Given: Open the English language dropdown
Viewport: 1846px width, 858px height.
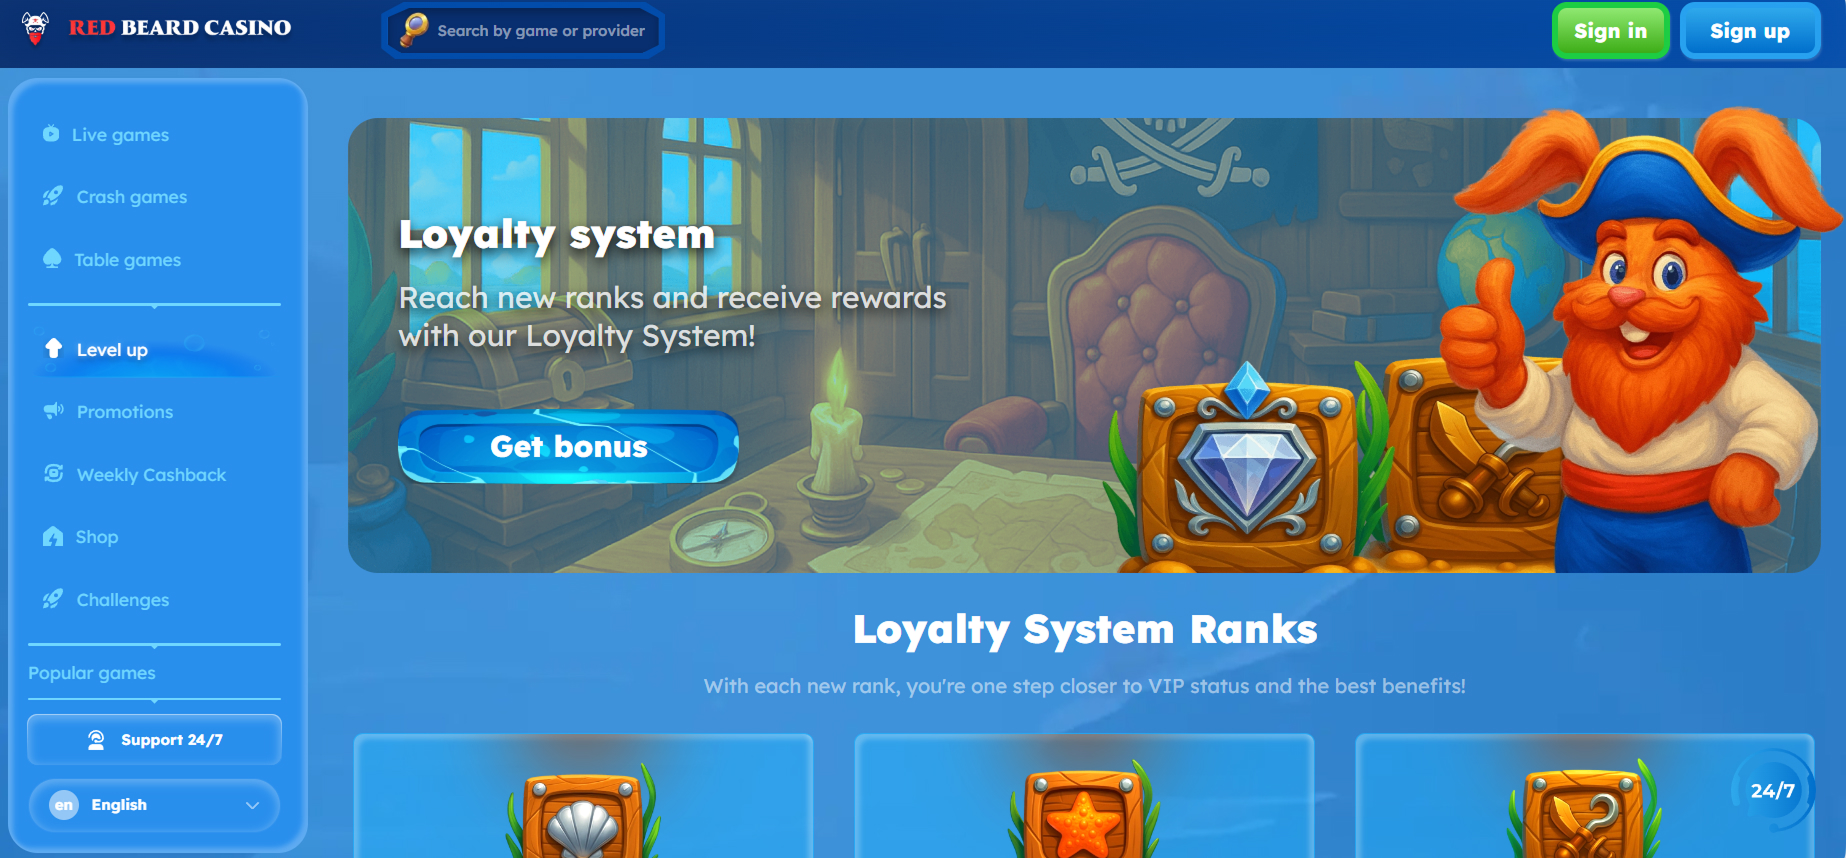Looking at the screenshot, I should point(154,805).
